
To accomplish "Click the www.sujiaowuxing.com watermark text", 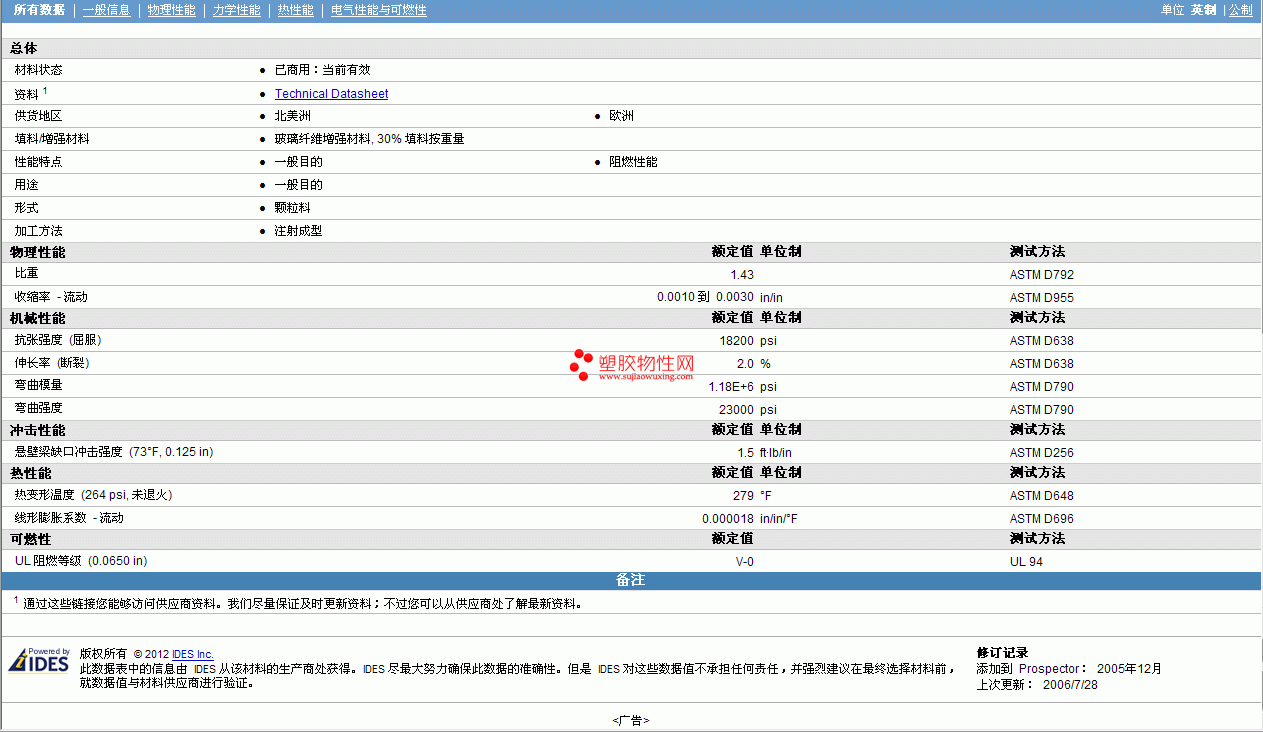I will click(x=646, y=377).
